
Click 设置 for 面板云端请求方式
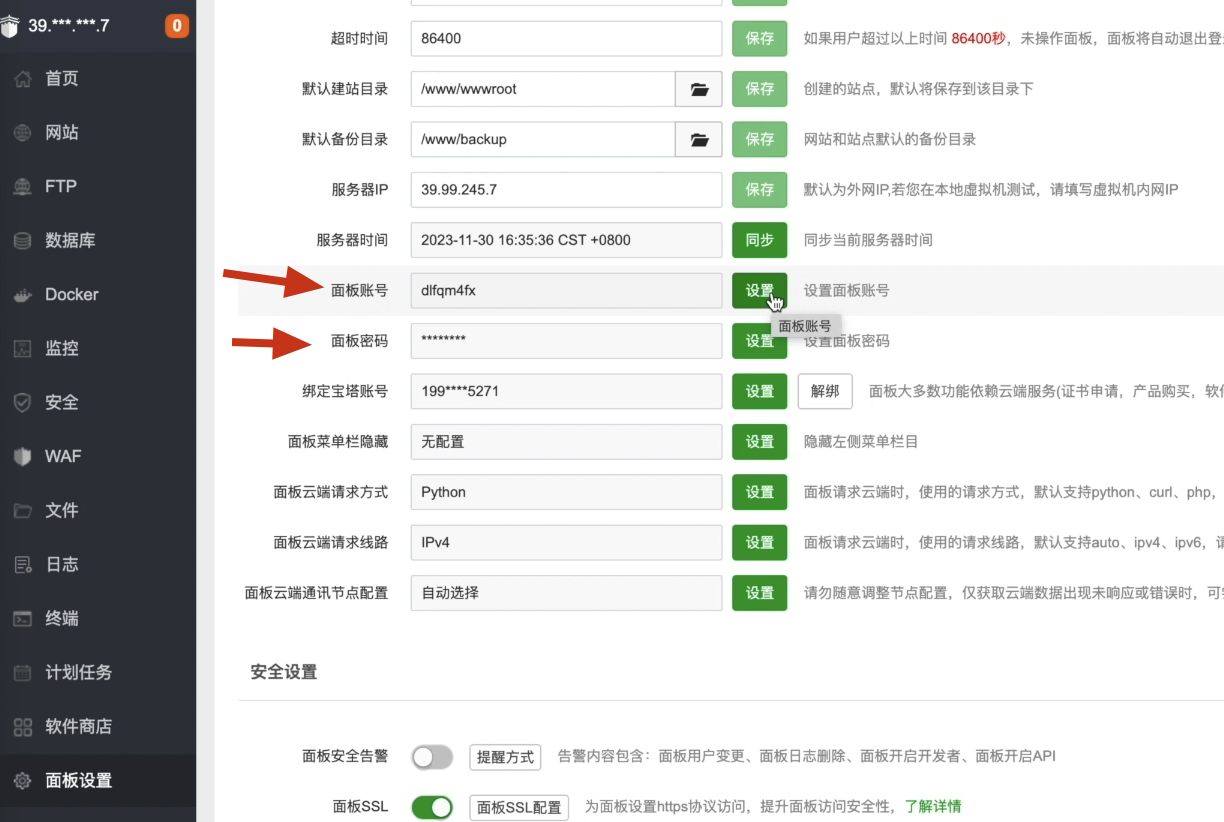tap(760, 492)
